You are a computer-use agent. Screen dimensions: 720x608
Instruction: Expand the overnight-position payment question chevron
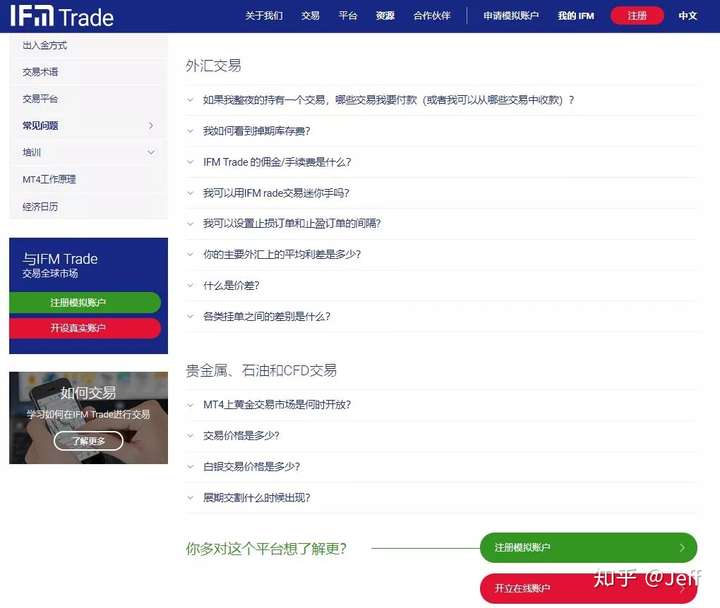(190, 100)
